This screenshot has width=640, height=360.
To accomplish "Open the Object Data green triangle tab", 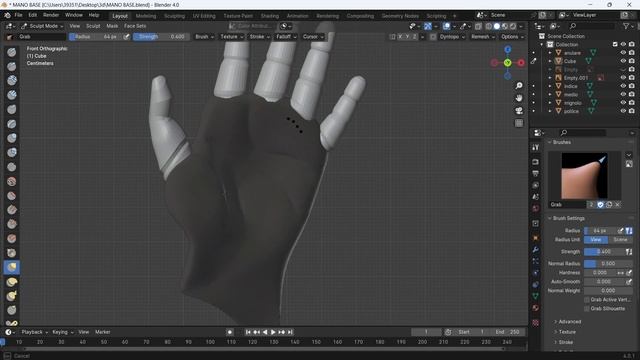I will [x=536, y=296].
